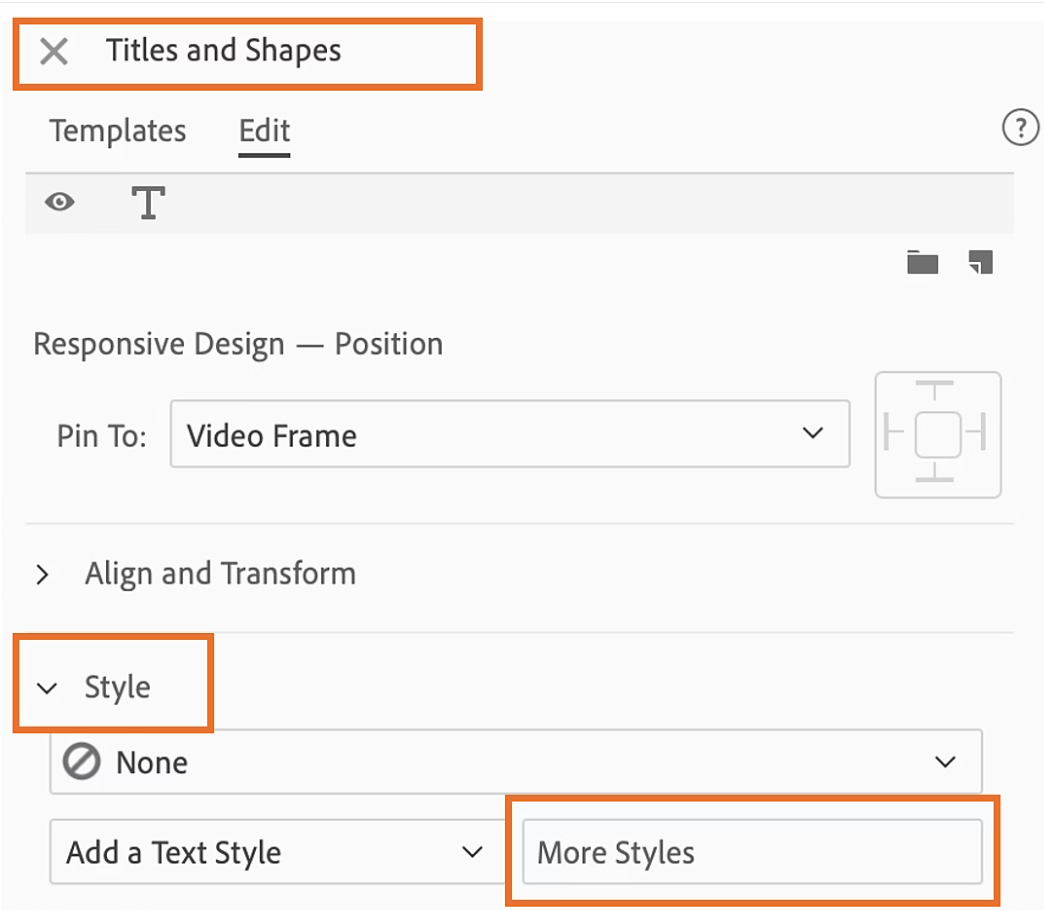This screenshot has width=1044, height=910.
Task: Click the Titles and Shapes panel title
Action: pos(224,51)
